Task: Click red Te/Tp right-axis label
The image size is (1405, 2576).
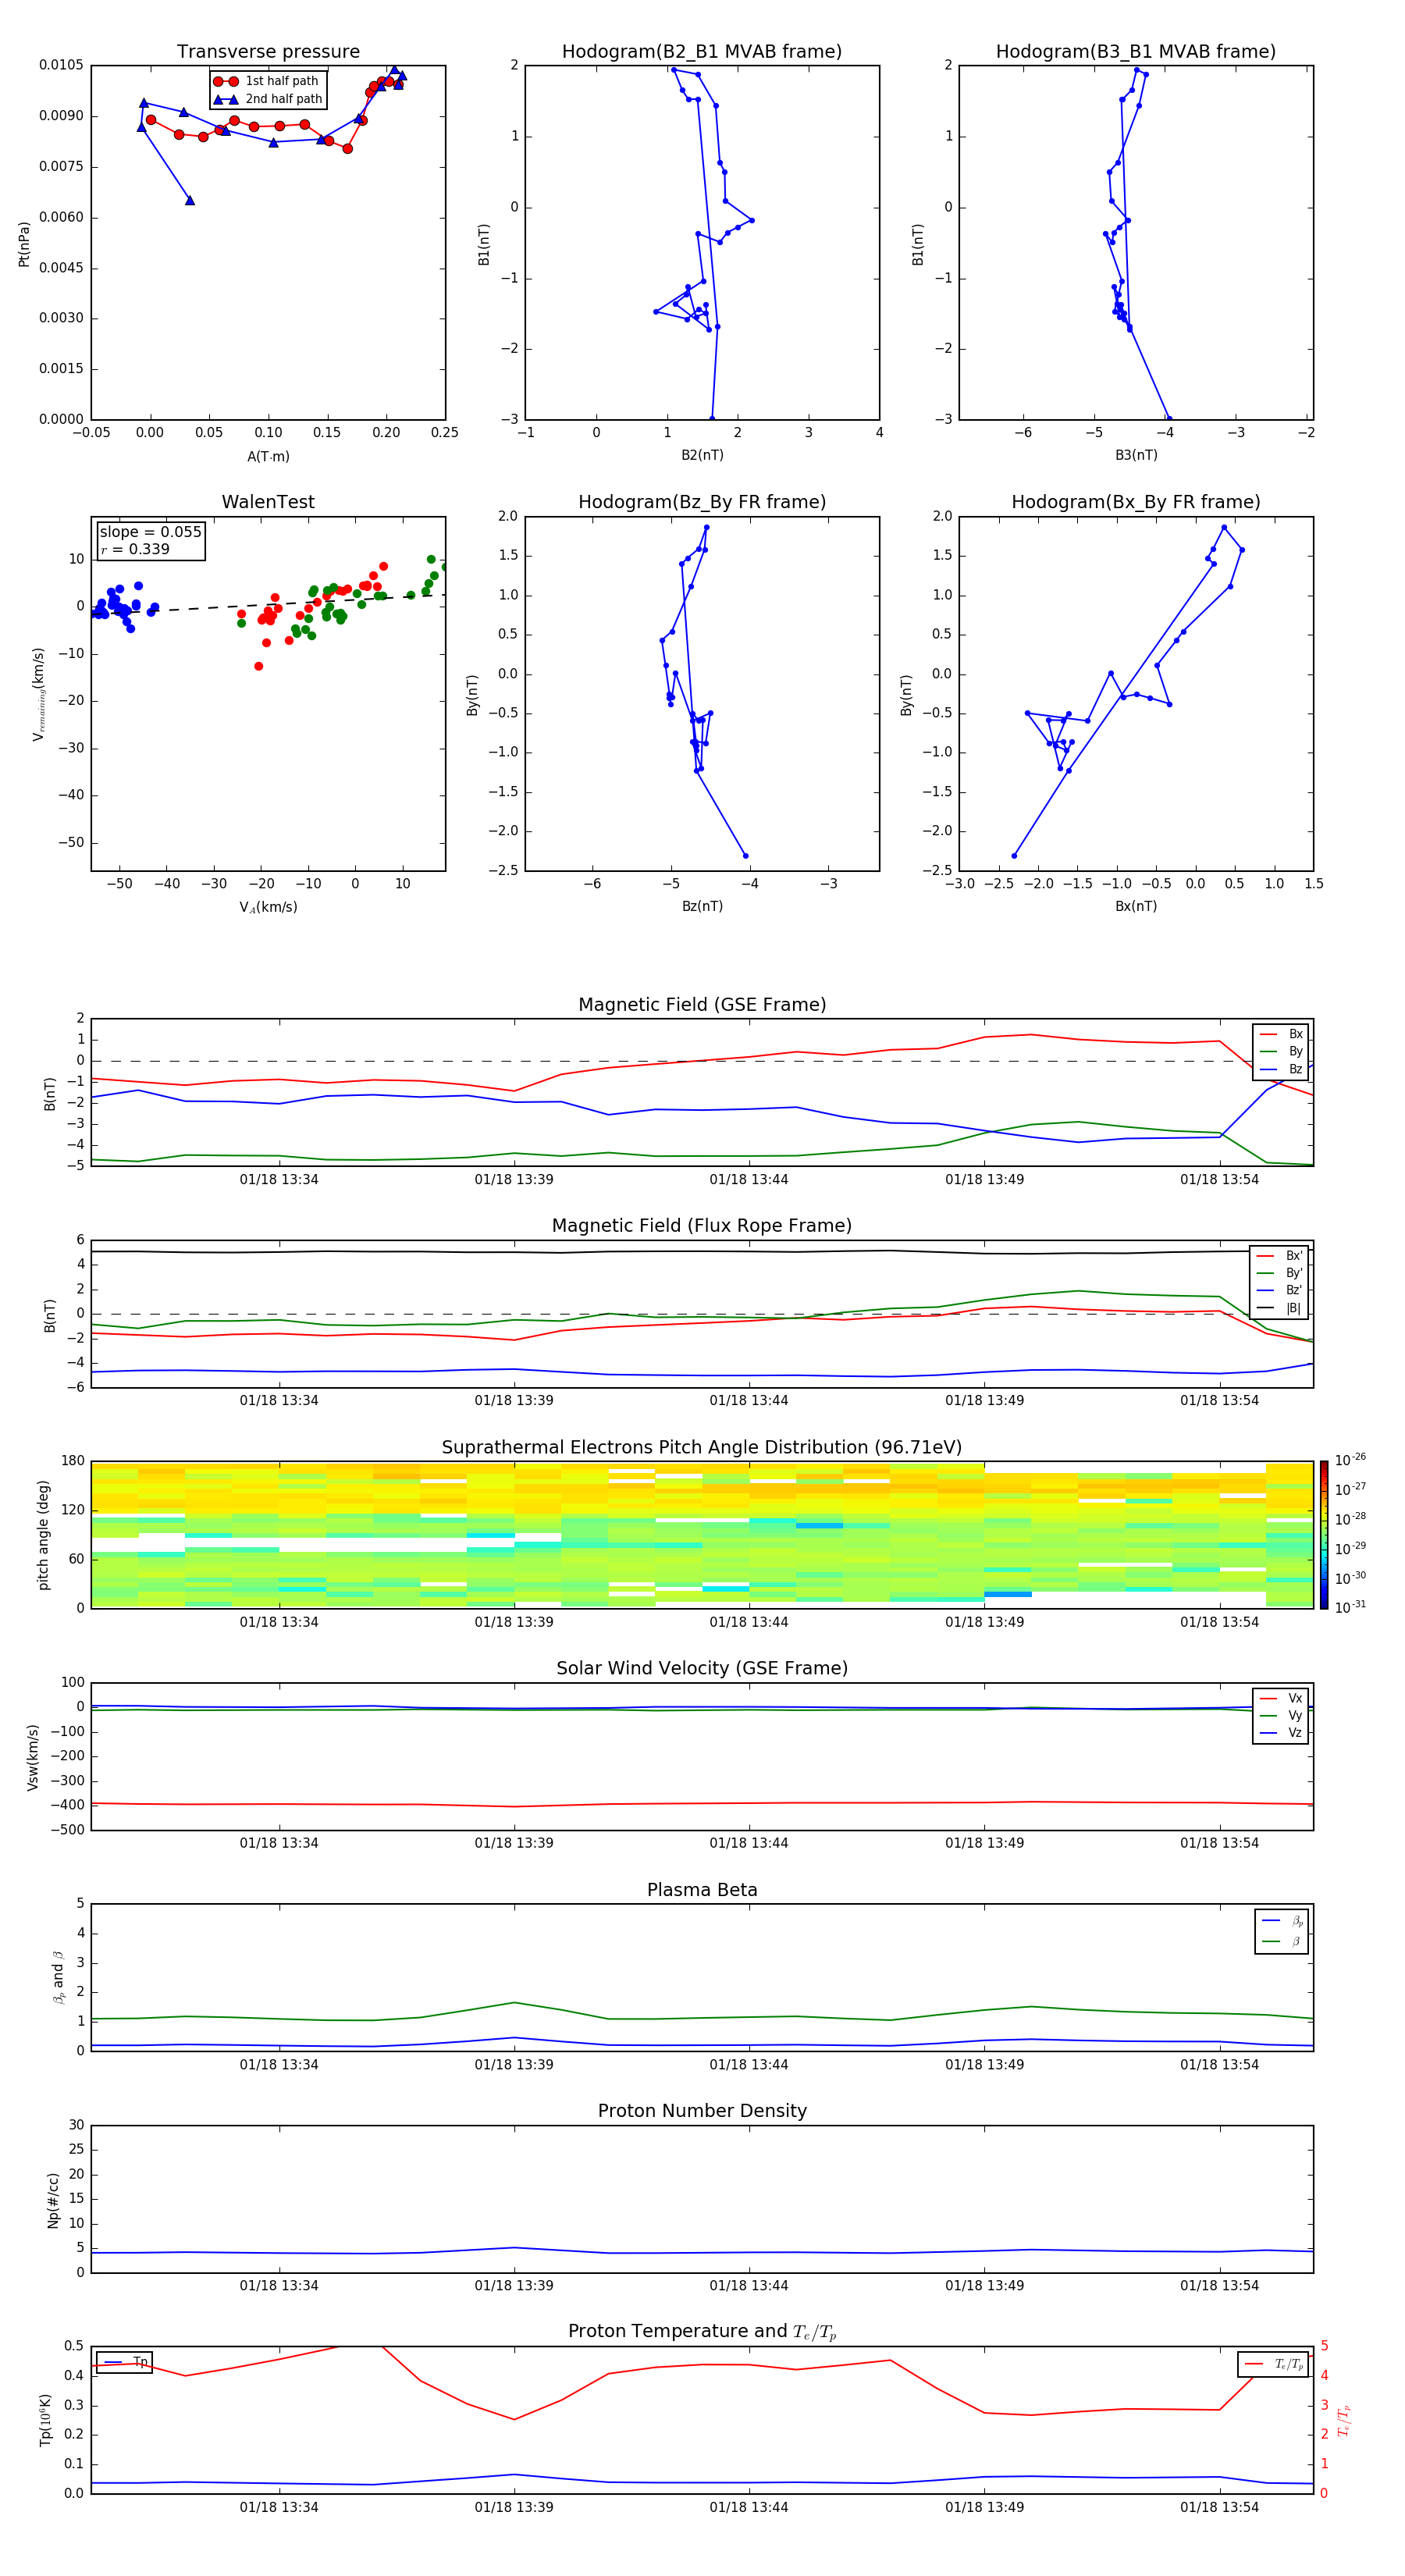Action: pos(1344,2420)
